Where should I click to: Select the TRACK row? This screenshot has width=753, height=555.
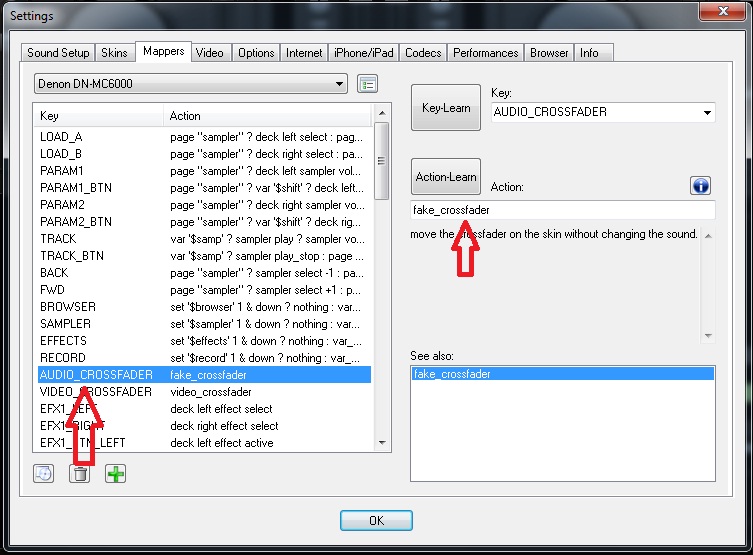pos(204,239)
